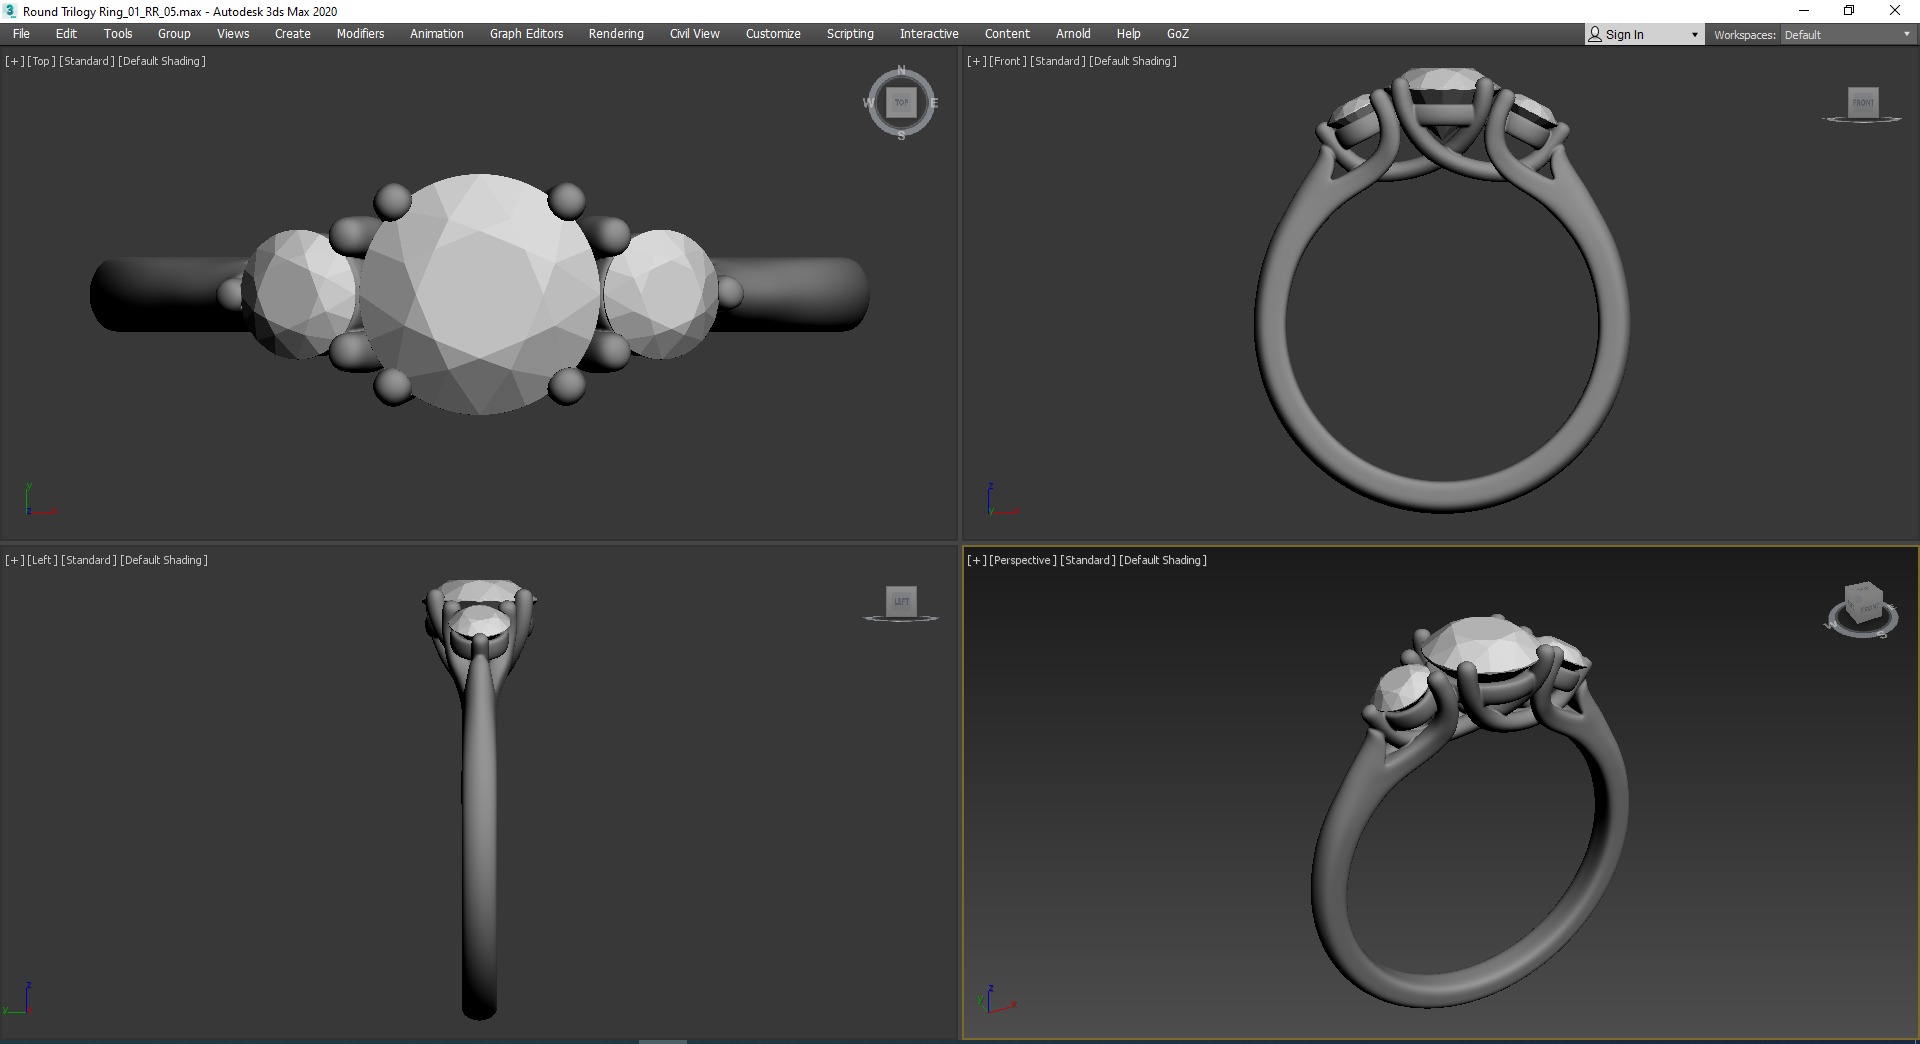Screen dimensions: 1920x1044
Task: Click the Perspective viewport ViewCube
Action: click(x=1863, y=604)
